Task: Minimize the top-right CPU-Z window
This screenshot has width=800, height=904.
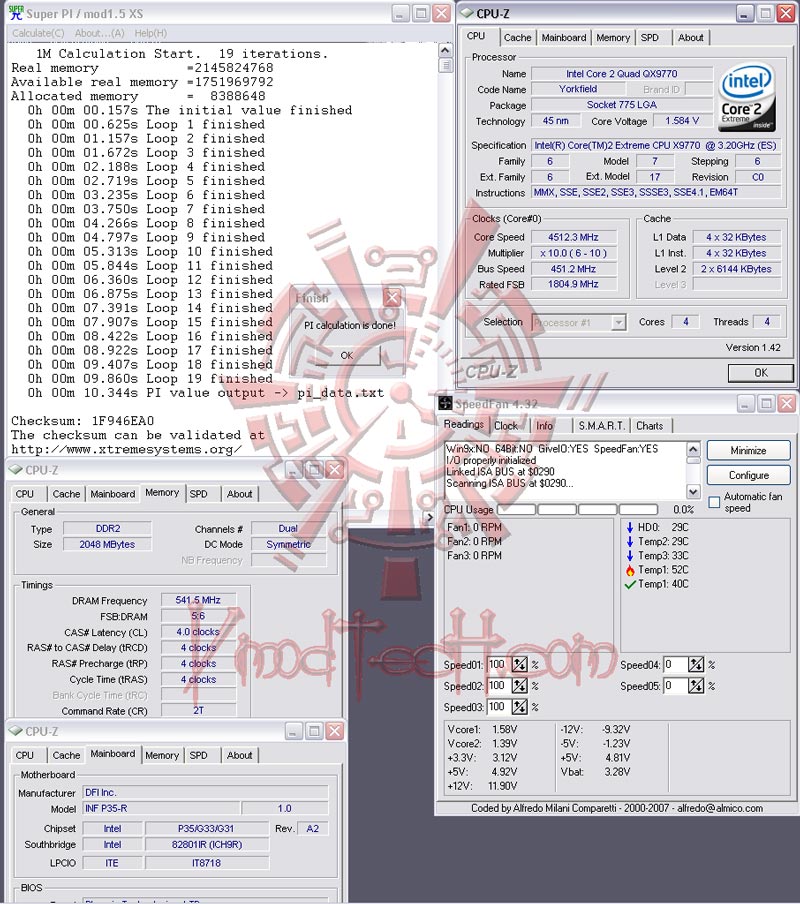Action: [x=745, y=13]
